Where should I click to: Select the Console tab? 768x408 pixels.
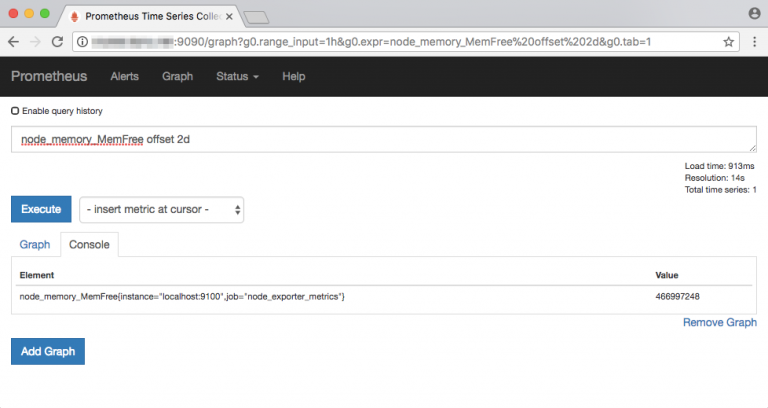[x=89, y=244]
